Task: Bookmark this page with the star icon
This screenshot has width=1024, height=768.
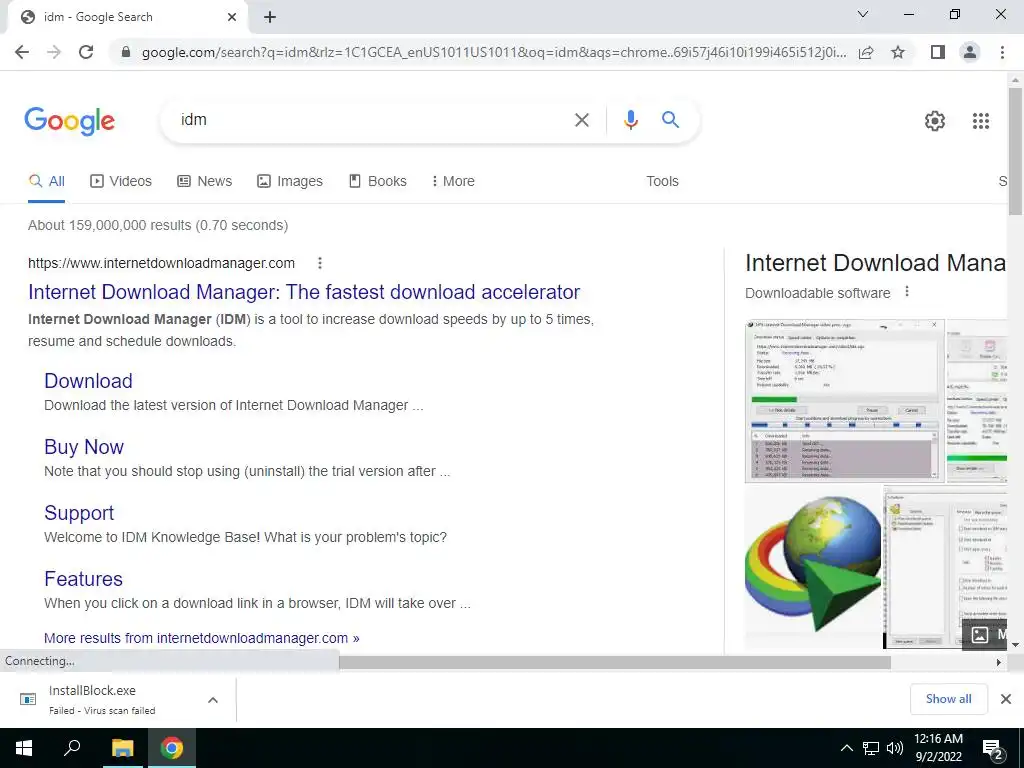Action: coord(898,52)
